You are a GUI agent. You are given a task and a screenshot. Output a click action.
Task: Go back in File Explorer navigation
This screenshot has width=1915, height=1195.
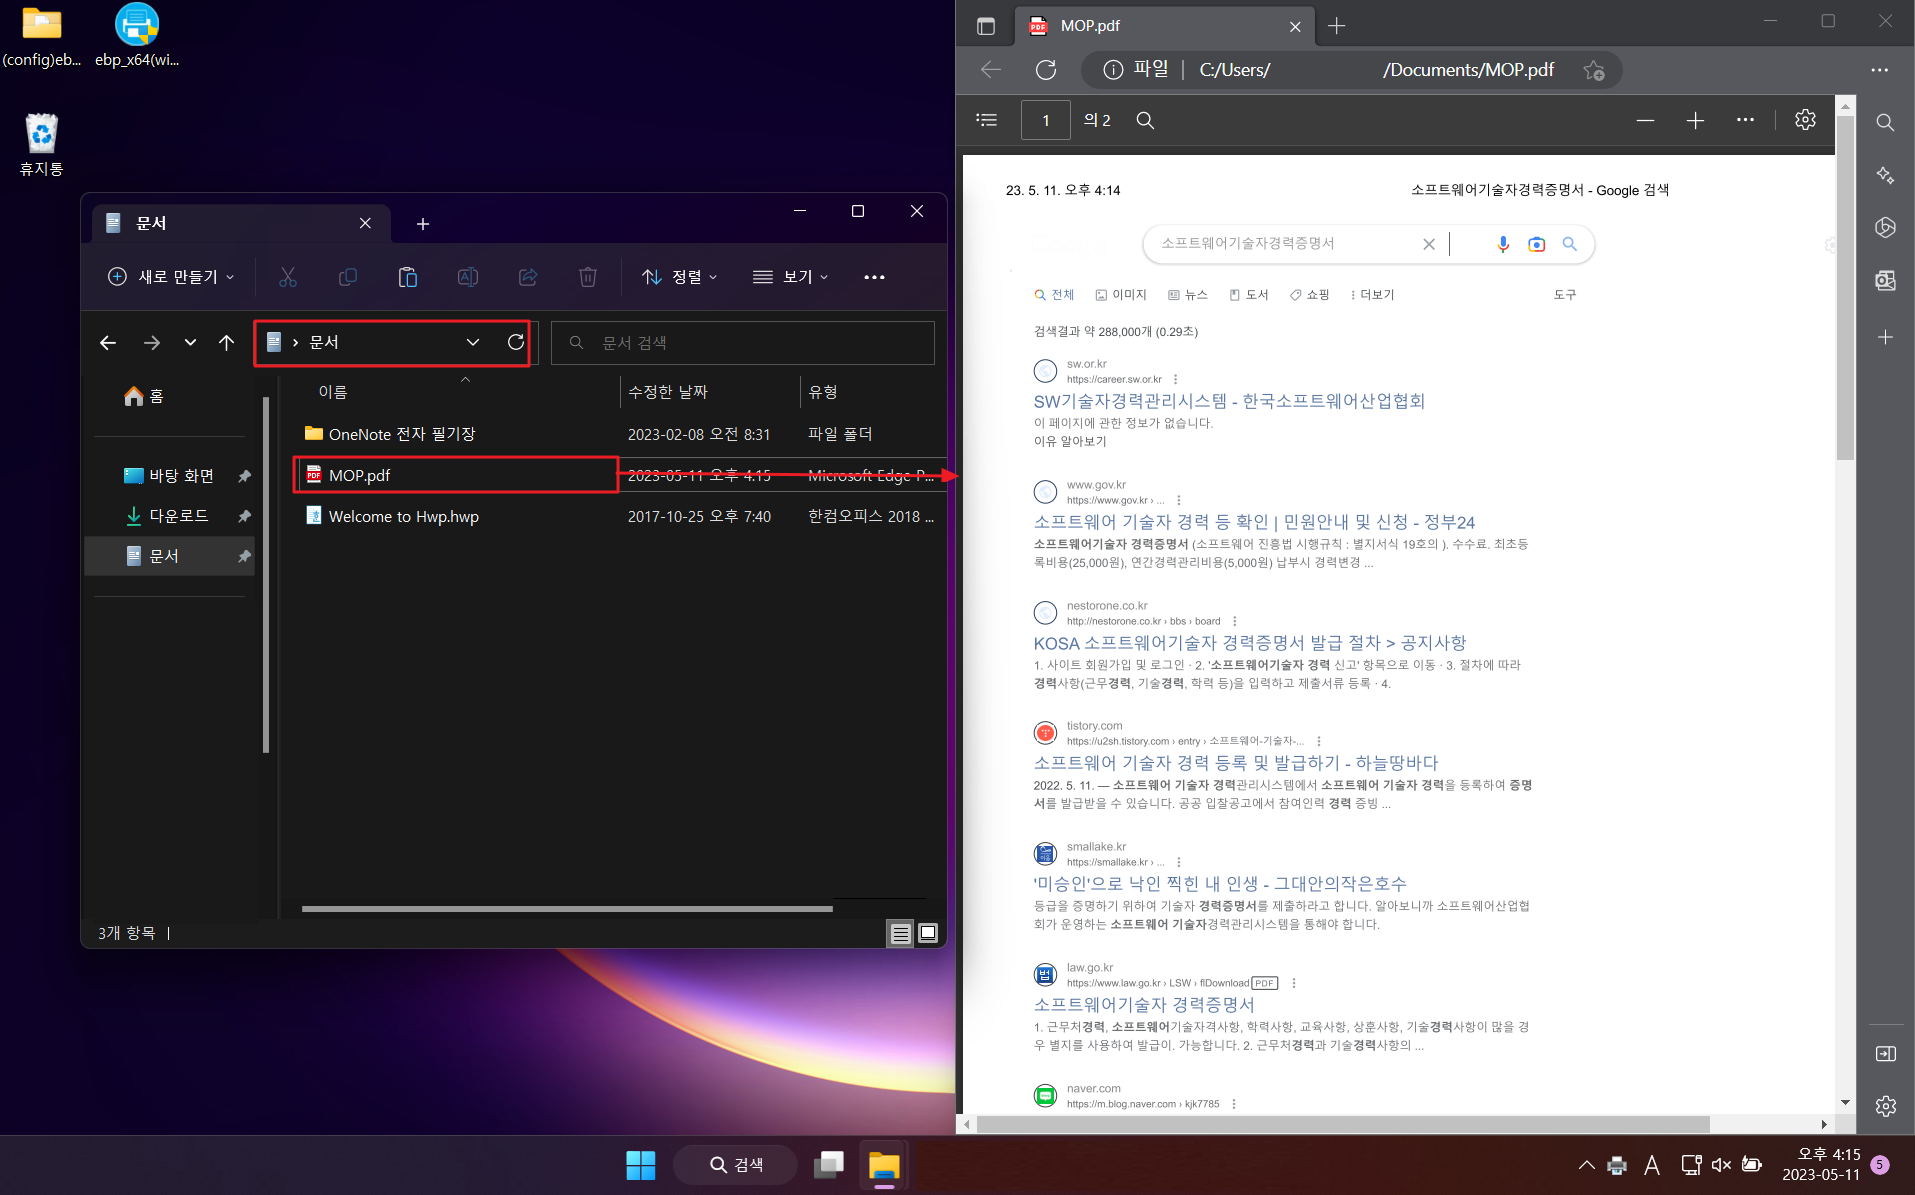(x=108, y=343)
